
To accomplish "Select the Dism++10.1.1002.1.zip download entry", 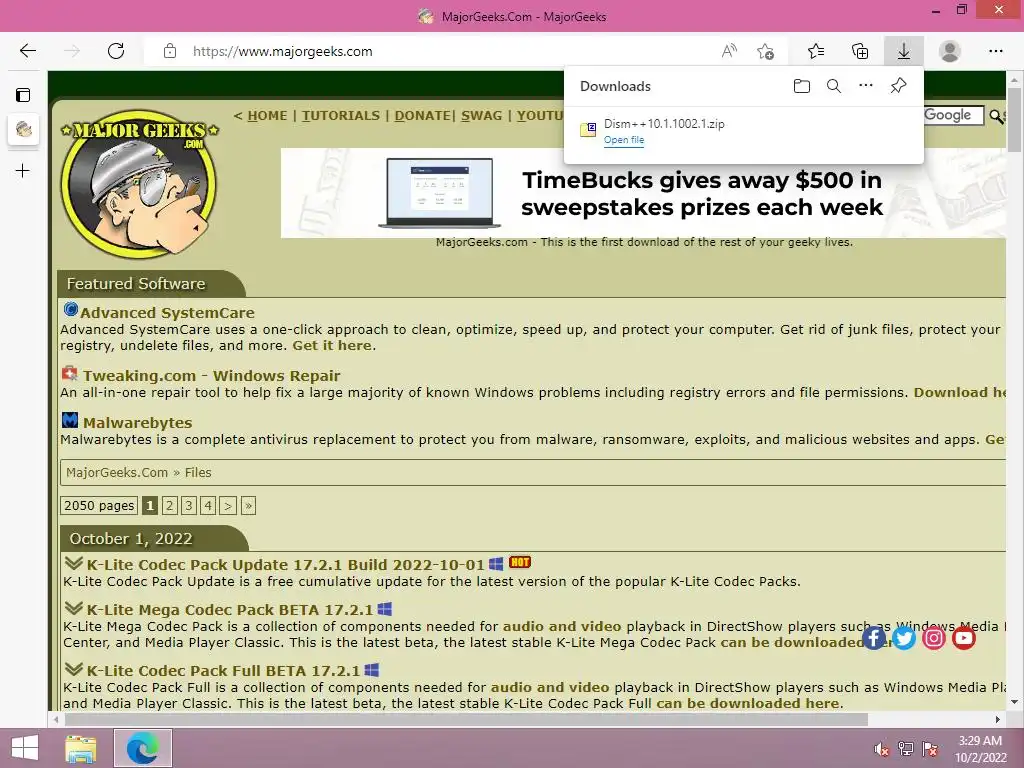I will click(743, 131).
